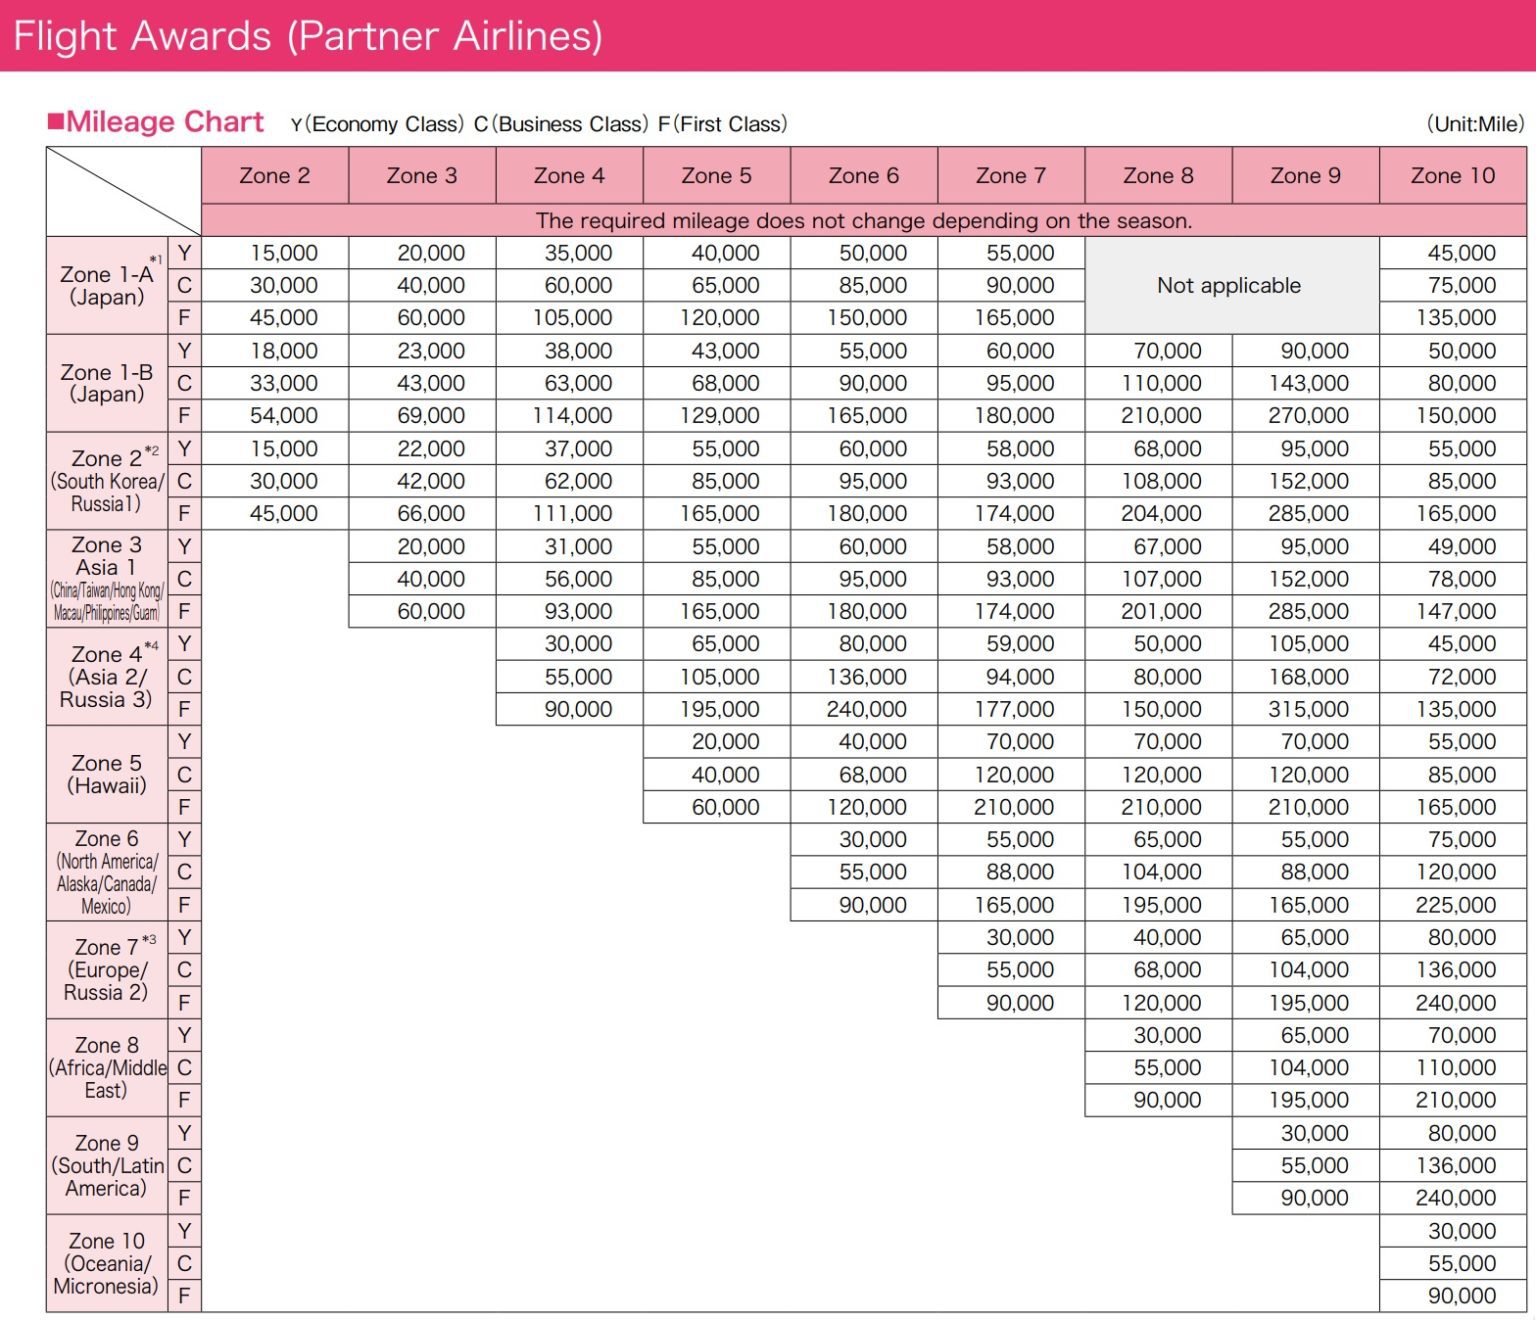The width and height of the screenshot is (1536, 1320).
Task: Select the Zone 10 column header
Action: point(1453,176)
